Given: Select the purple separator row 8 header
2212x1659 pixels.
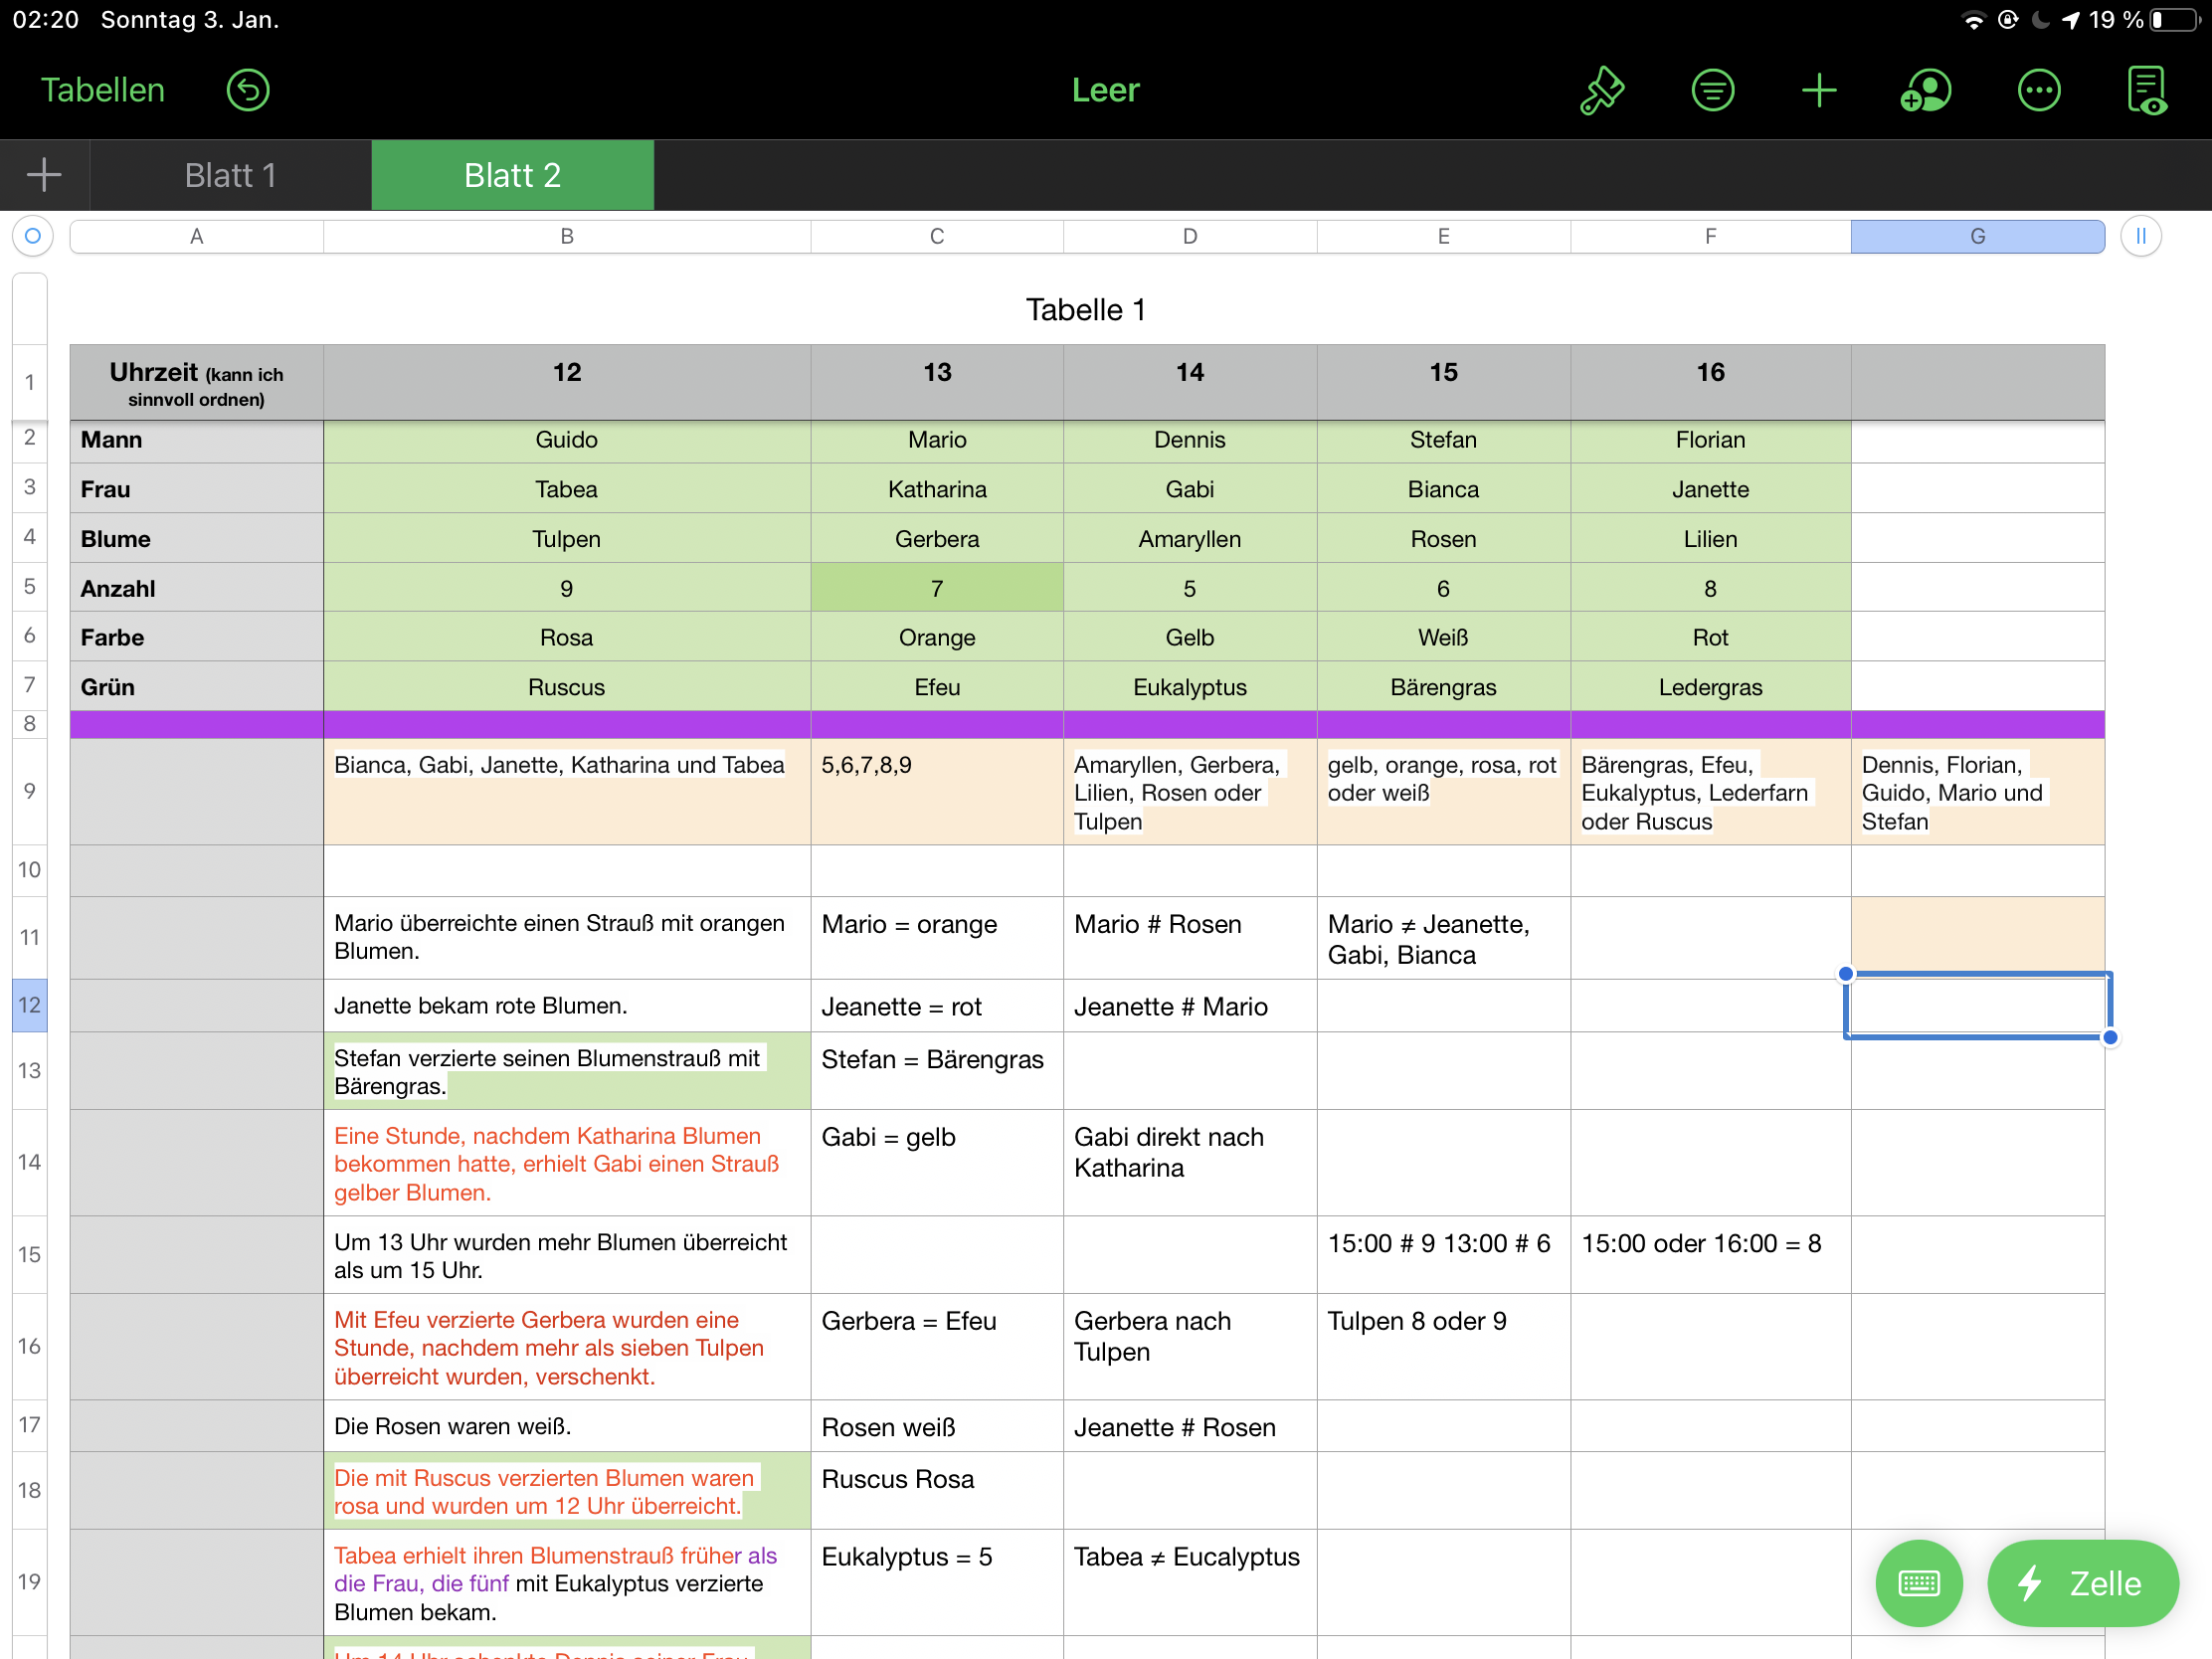Looking at the screenshot, I should point(30,724).
